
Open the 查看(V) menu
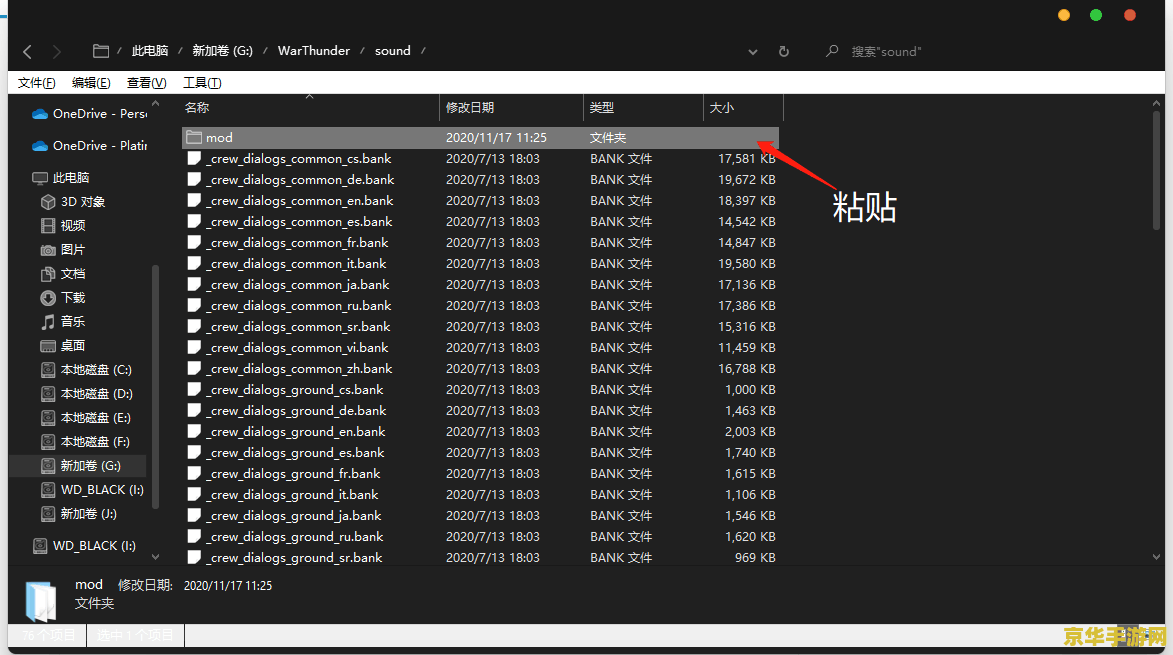click(x=146, y=83)
